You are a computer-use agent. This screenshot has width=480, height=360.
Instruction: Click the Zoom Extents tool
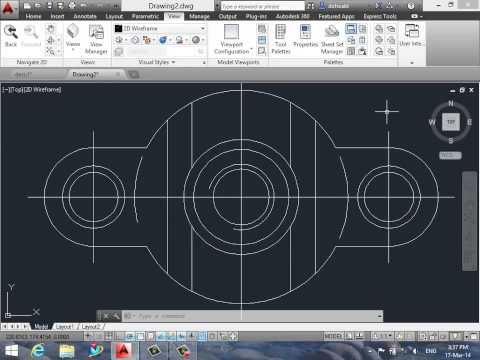coord(50,51)
